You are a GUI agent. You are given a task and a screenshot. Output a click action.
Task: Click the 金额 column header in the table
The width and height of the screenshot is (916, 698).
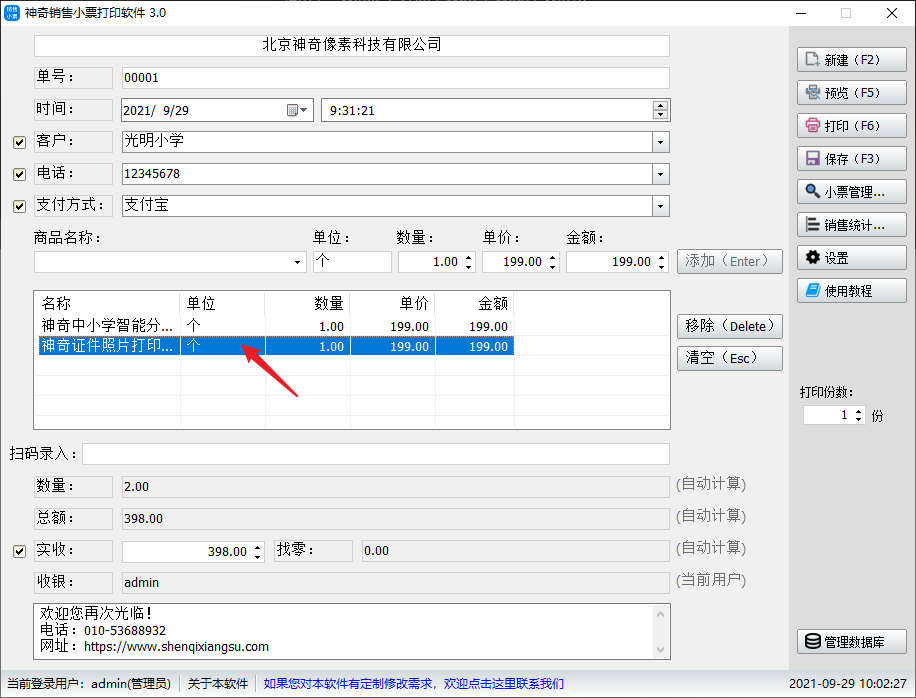[474, 303]
